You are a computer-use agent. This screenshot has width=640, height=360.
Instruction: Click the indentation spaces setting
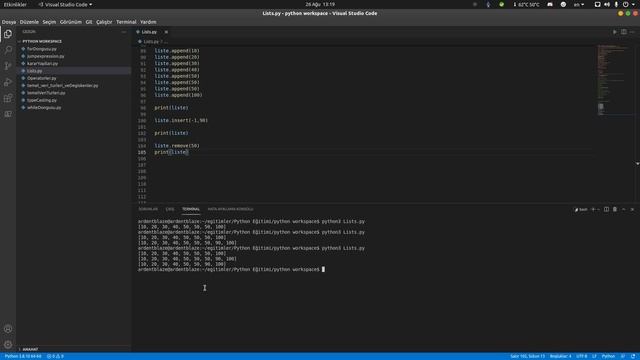[x=560, y=356]
